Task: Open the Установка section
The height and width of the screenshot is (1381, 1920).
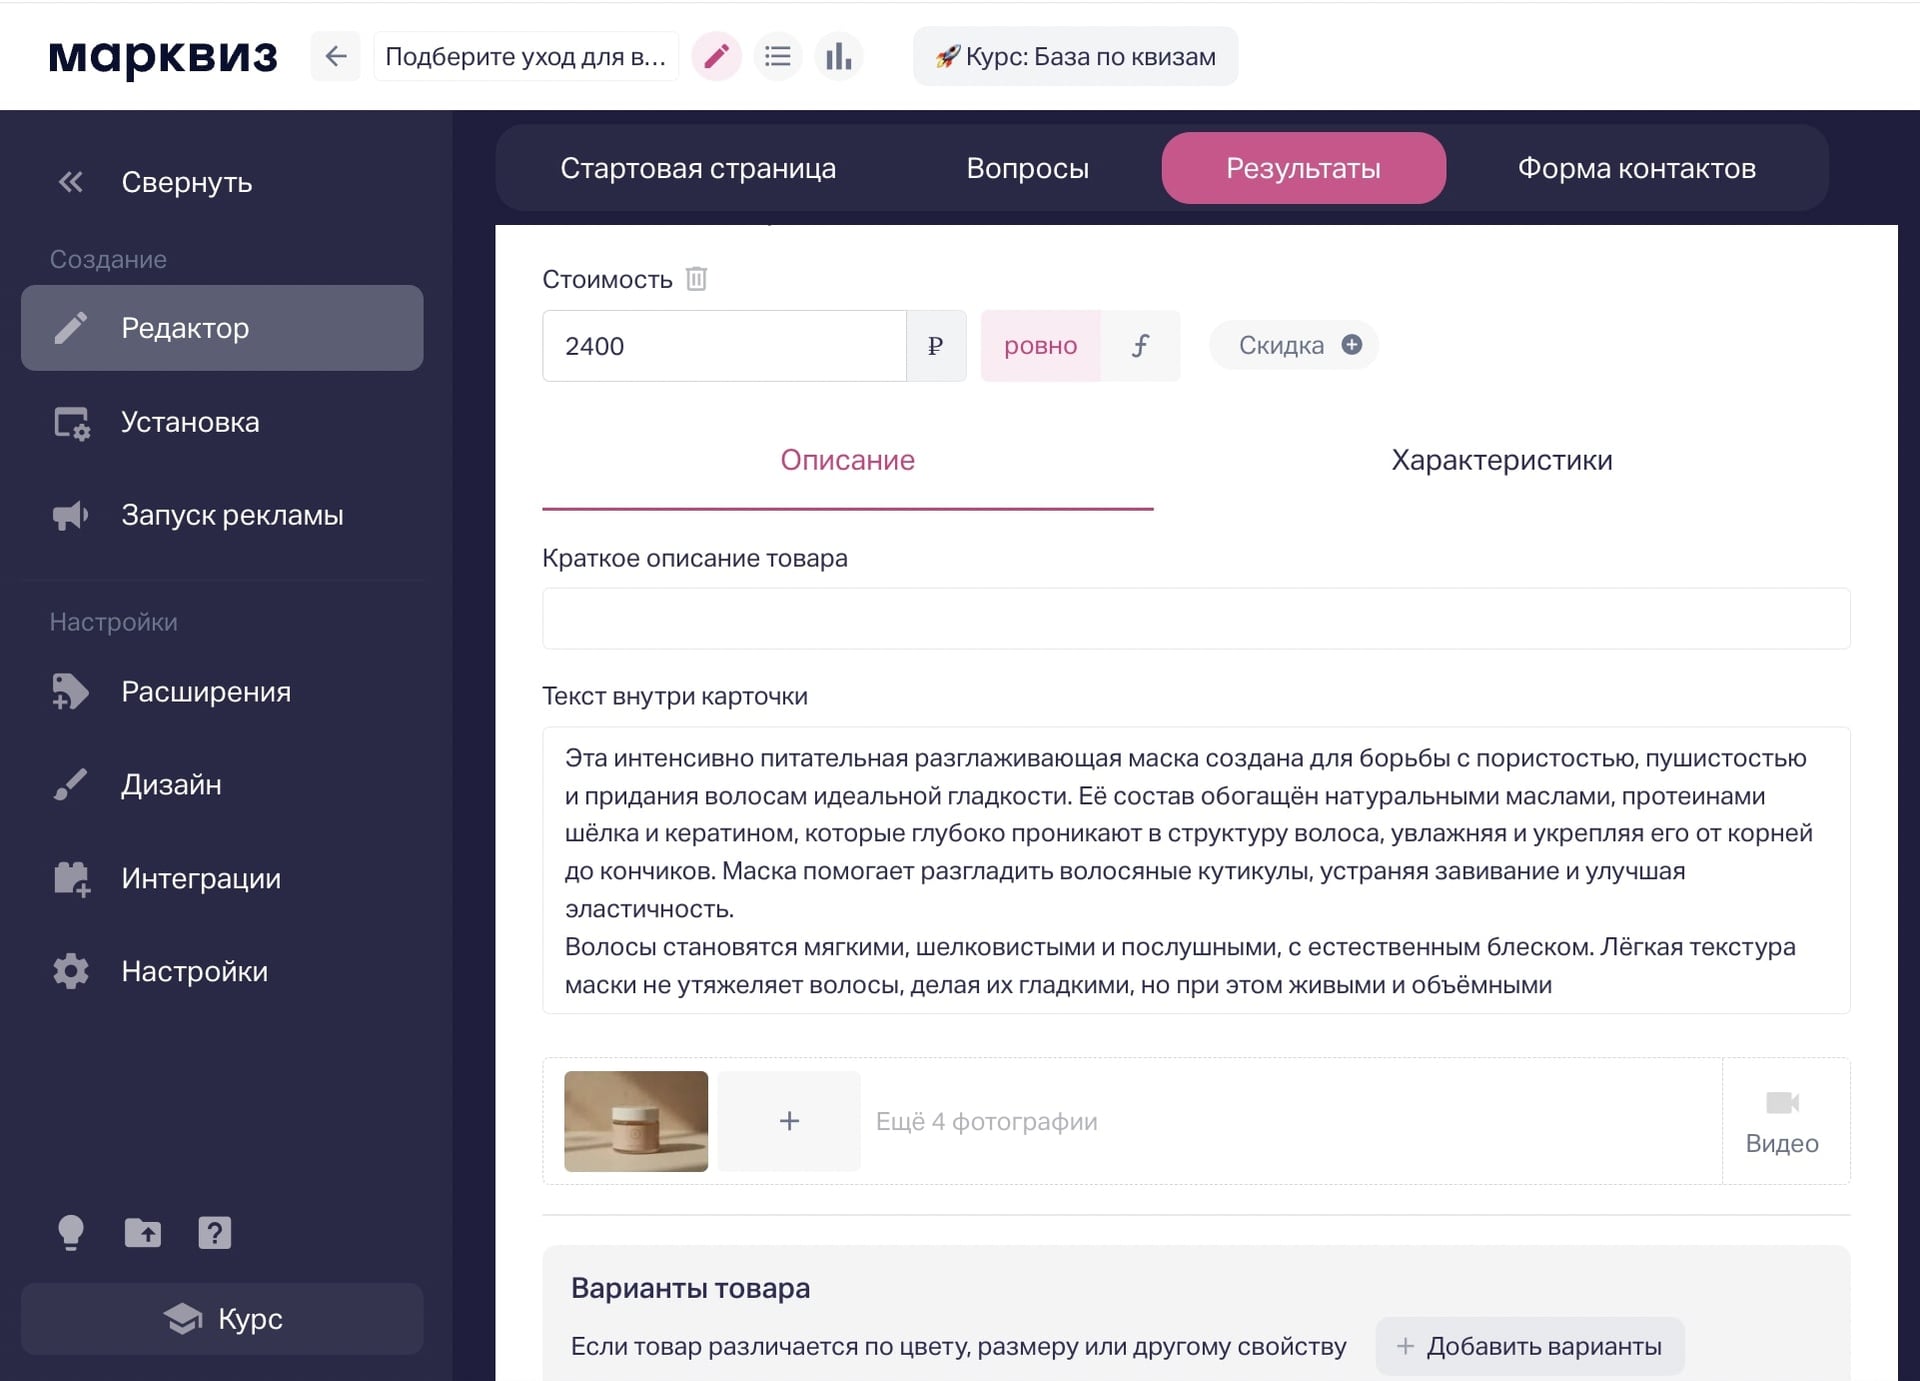Action: (x=189, y=421)
